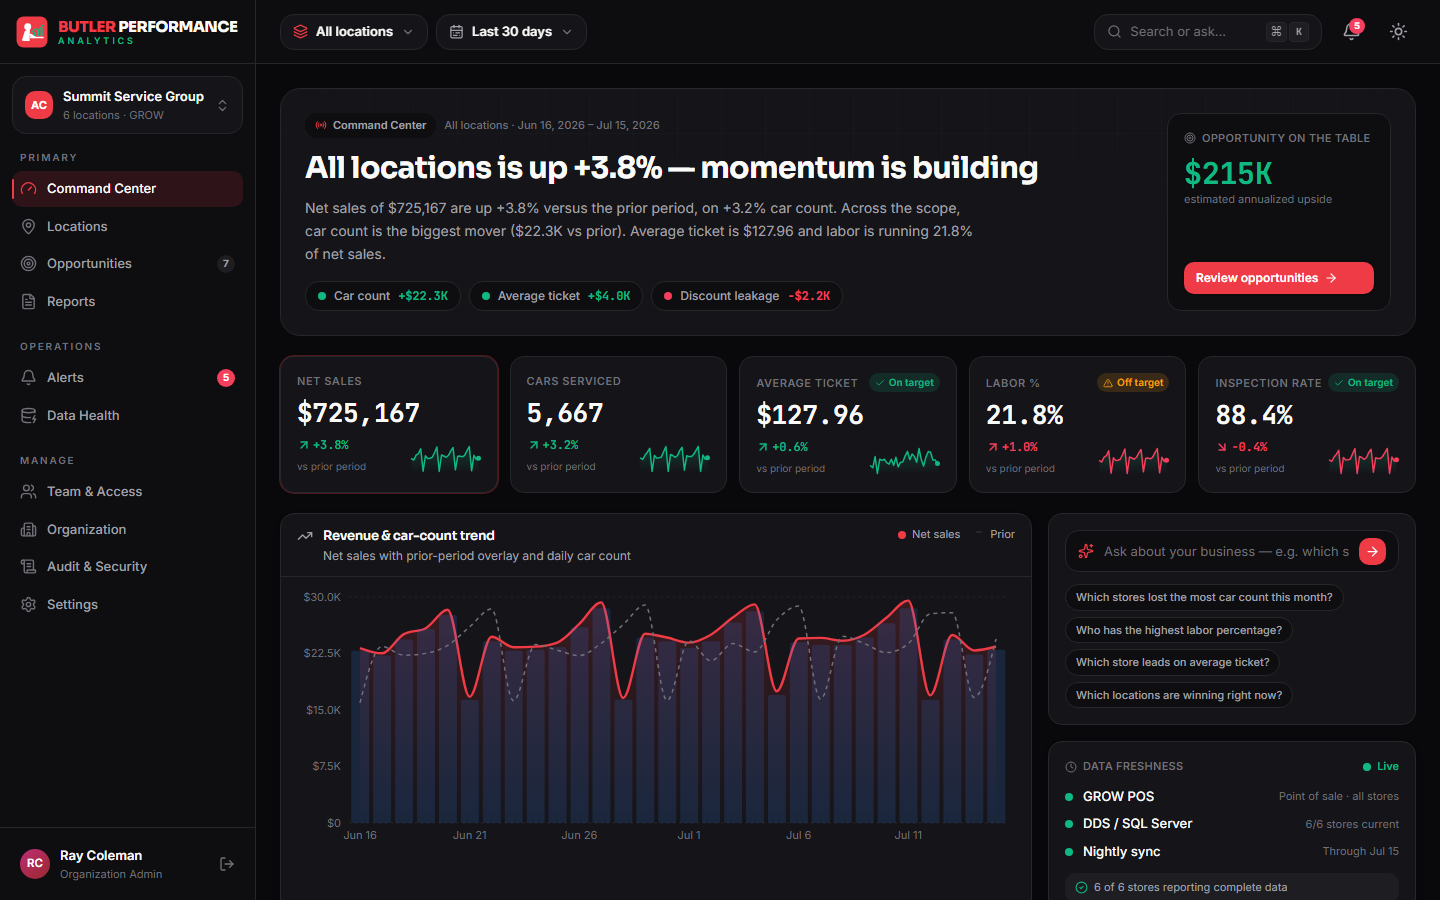The width and height of the screenshot is (1440, 900).
Task: Open Team & Access page
Action: pyautogui.click(x=127, y=492)
